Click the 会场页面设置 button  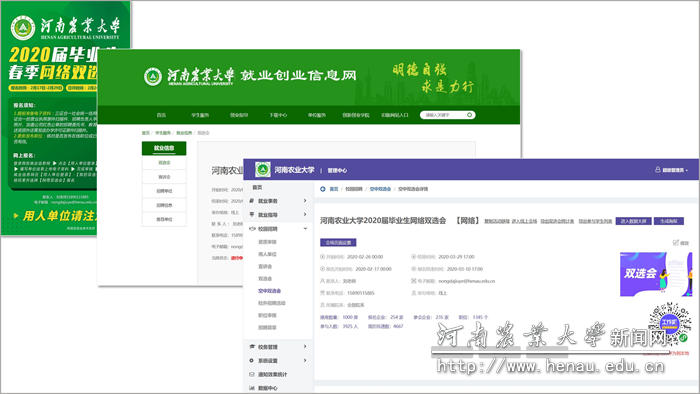coord(338,243)
